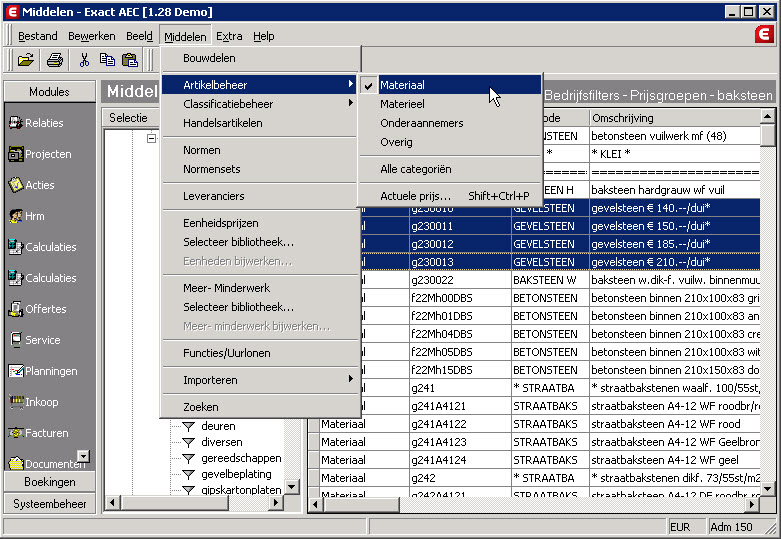Click the Omschrijving column header
The width and height of the screenshot is (781, 539).
coord(674,118)
